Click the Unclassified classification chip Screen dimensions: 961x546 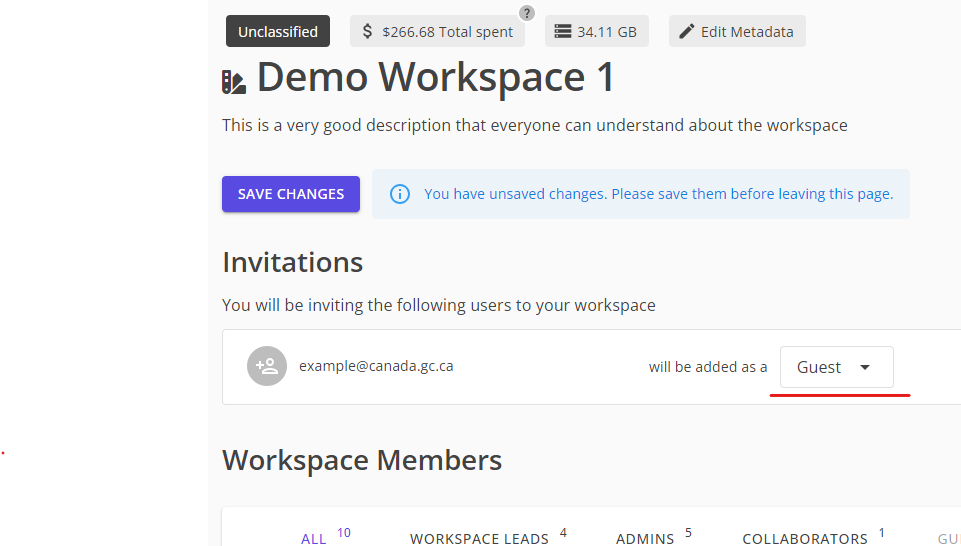click(278, 32)
